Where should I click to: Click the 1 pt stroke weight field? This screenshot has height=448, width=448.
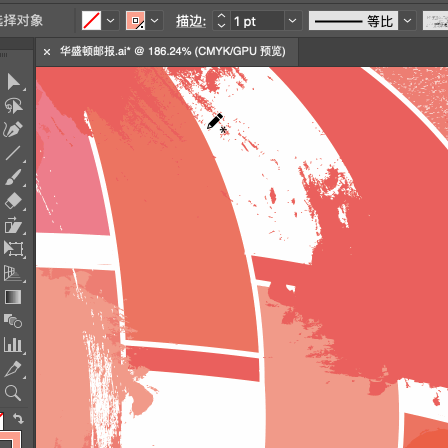pyautogui.click(x=257, y=21)
